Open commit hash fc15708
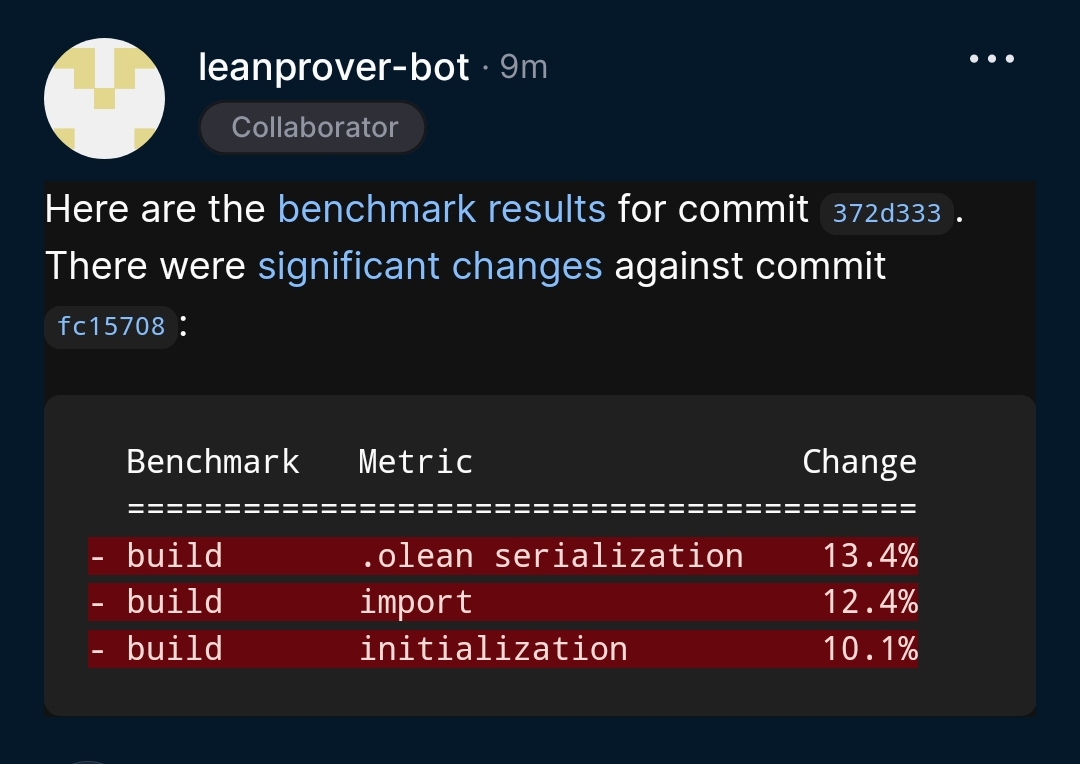This screenshot has width=1080, height=764. point(111,327)
